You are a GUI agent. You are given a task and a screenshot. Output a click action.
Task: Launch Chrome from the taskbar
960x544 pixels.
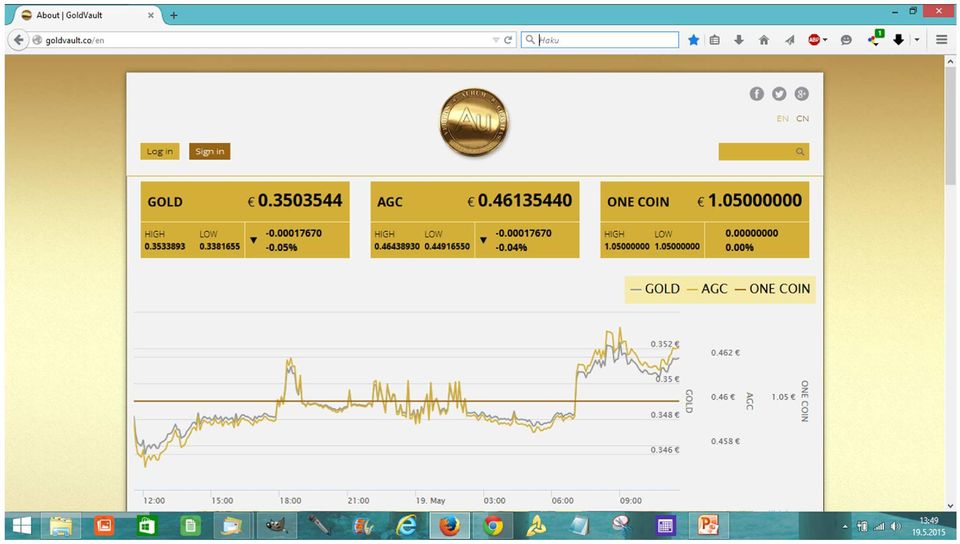(x=493, y=526)
